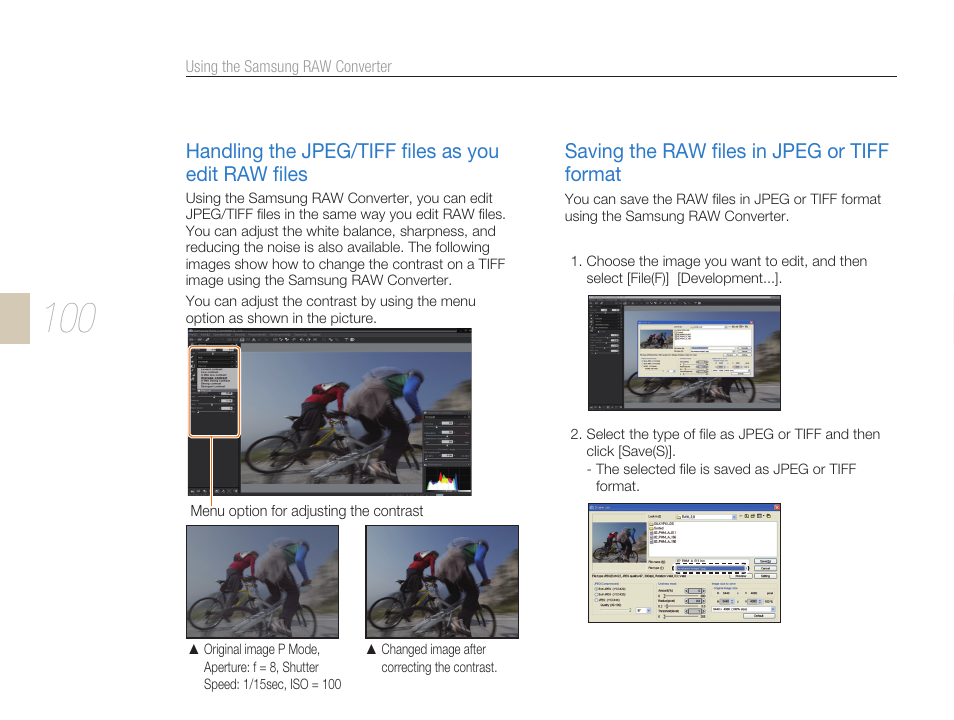Click the Default button in the large Save dialog
954x720 pixels.
point(759,616)
